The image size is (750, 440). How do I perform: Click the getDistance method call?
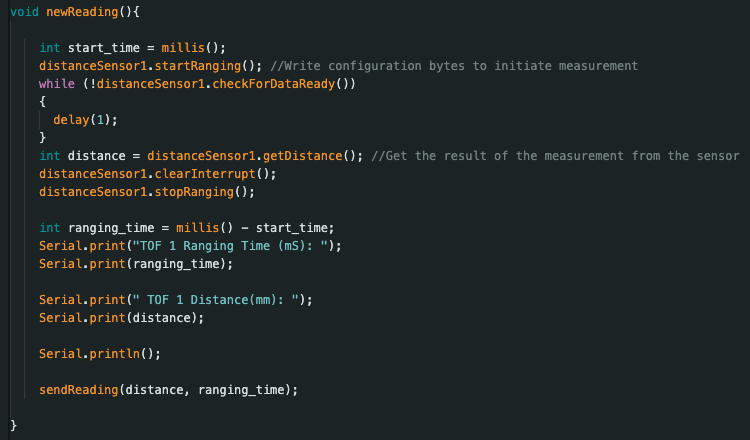302,156
